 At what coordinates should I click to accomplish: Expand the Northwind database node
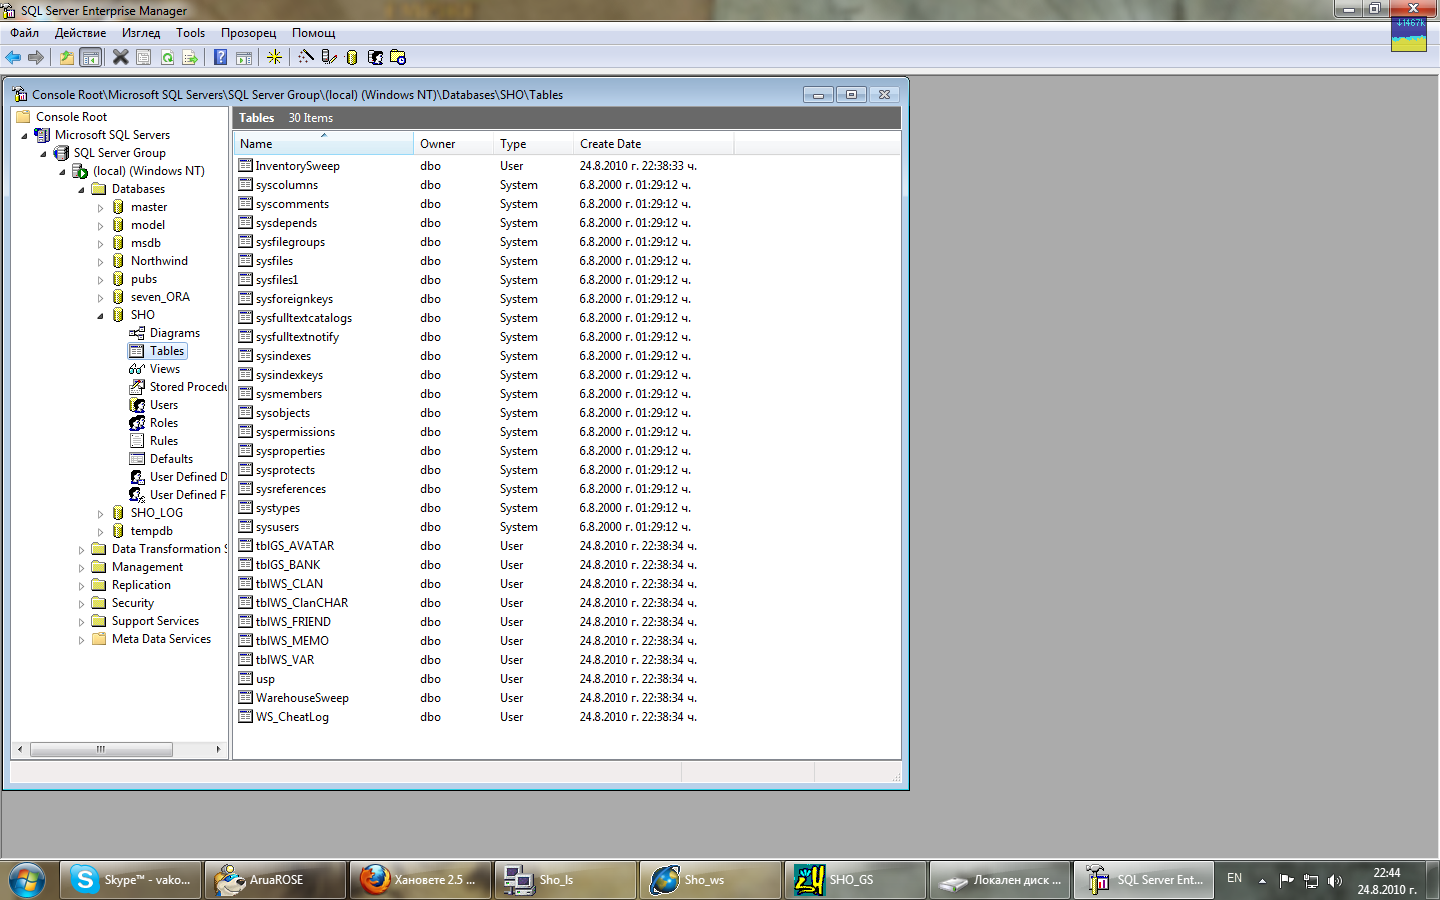point(100,262)
